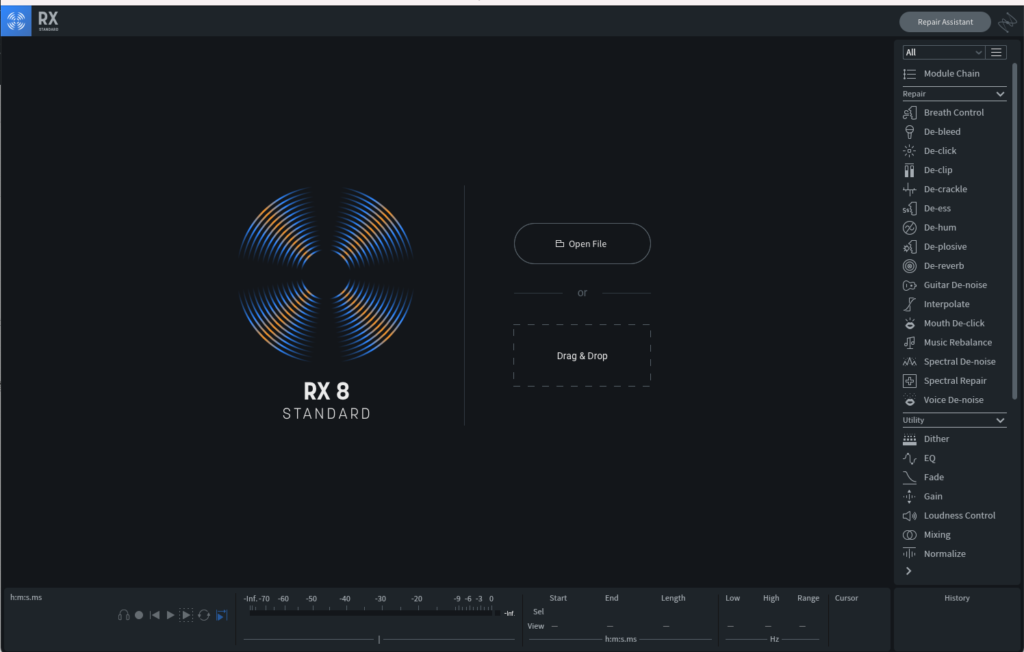Click the Repair Assistant button
Screen dimensions: 1024x652
pyautogui.click(x=945, y=22)
